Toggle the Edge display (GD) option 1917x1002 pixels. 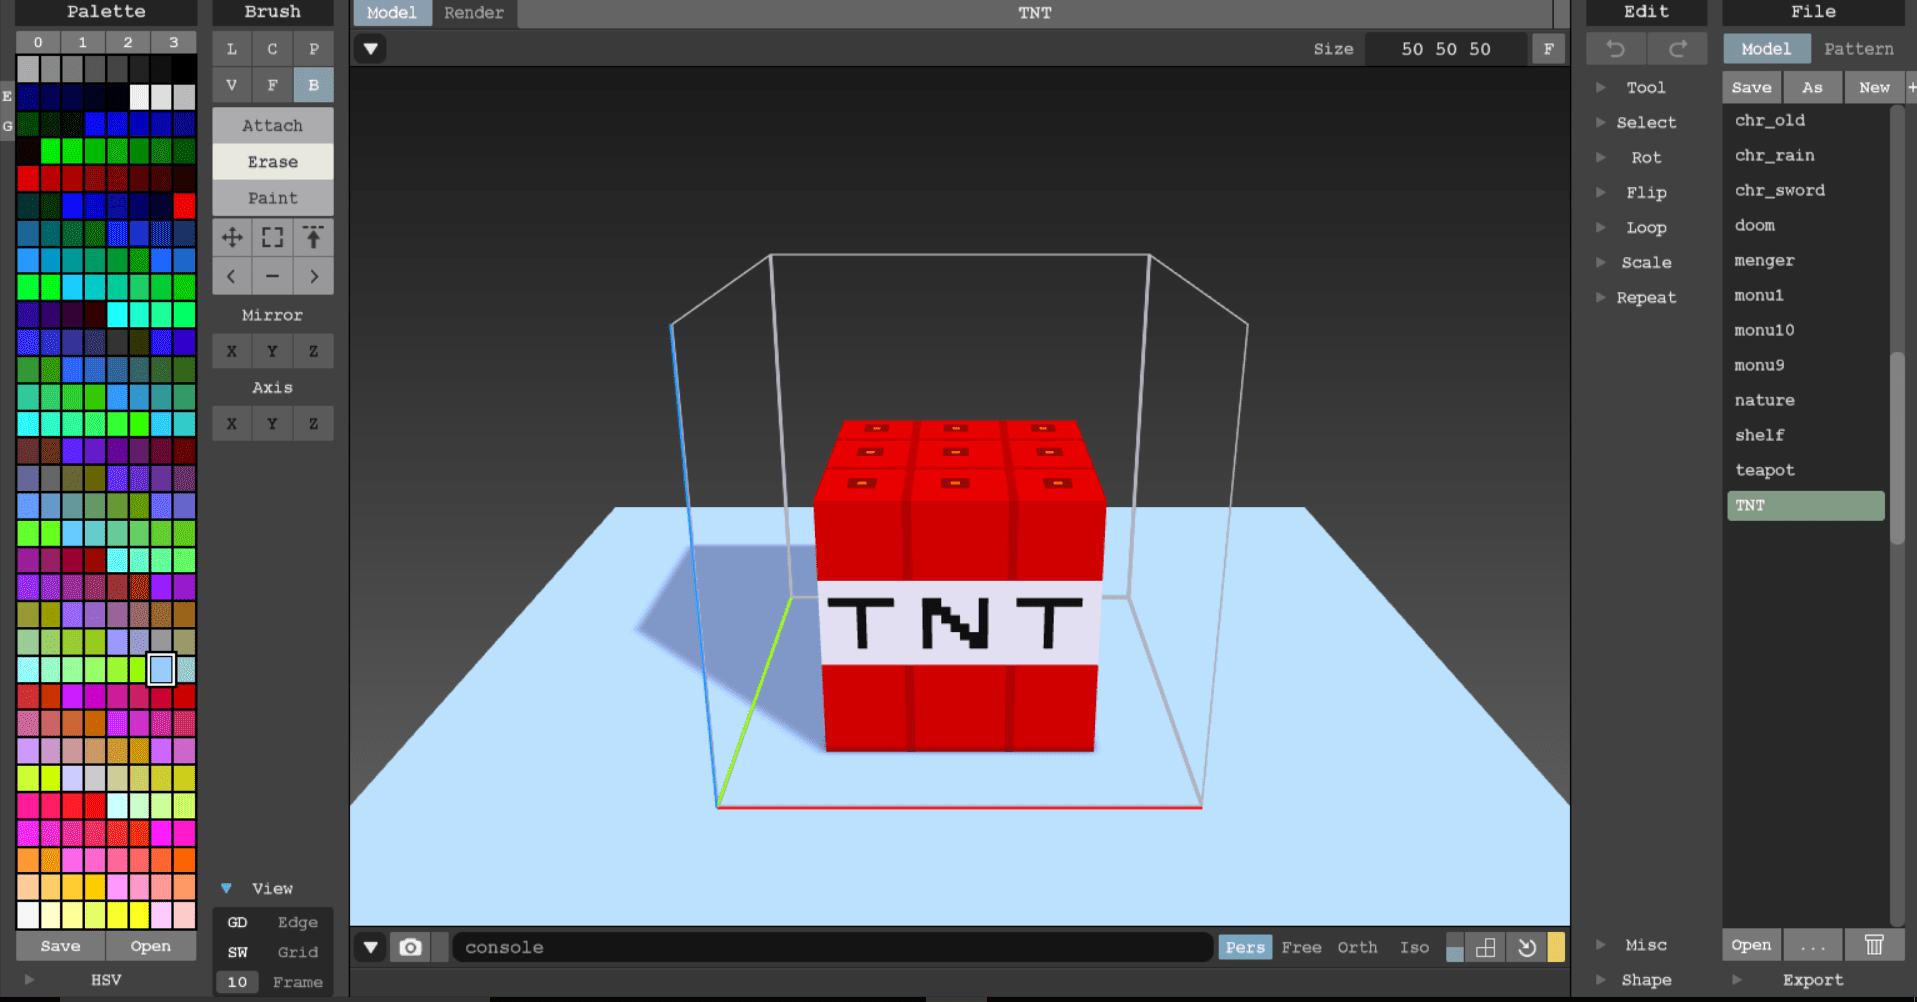point(238,922)
